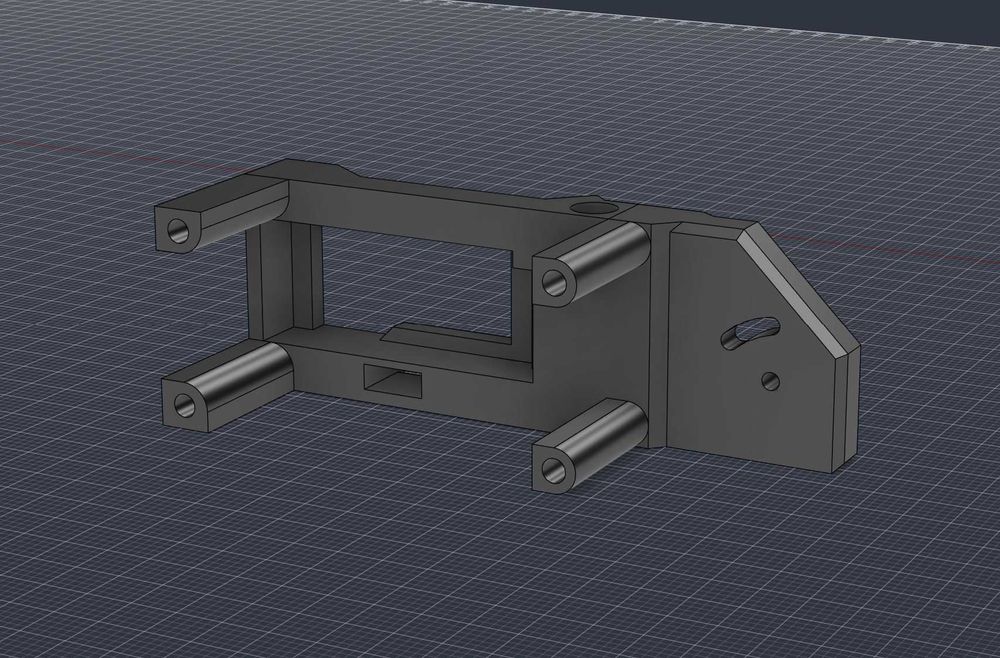Select the curved slot on the side plate
The width and height of the screenshot is (1000, 658).
750,332
